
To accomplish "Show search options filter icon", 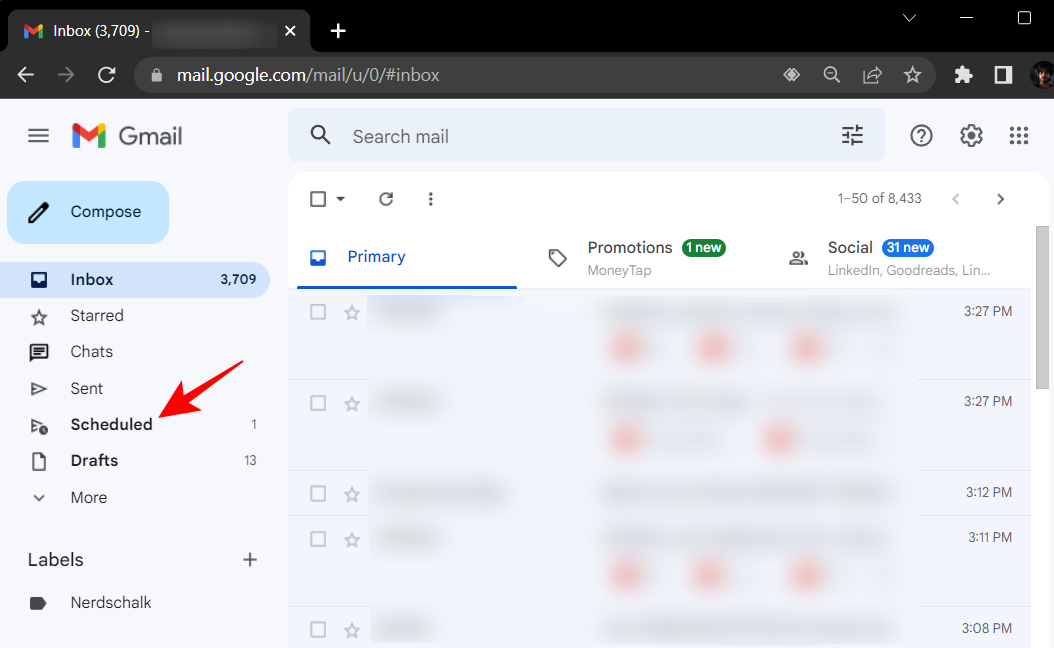I will (x=852, y=136).
